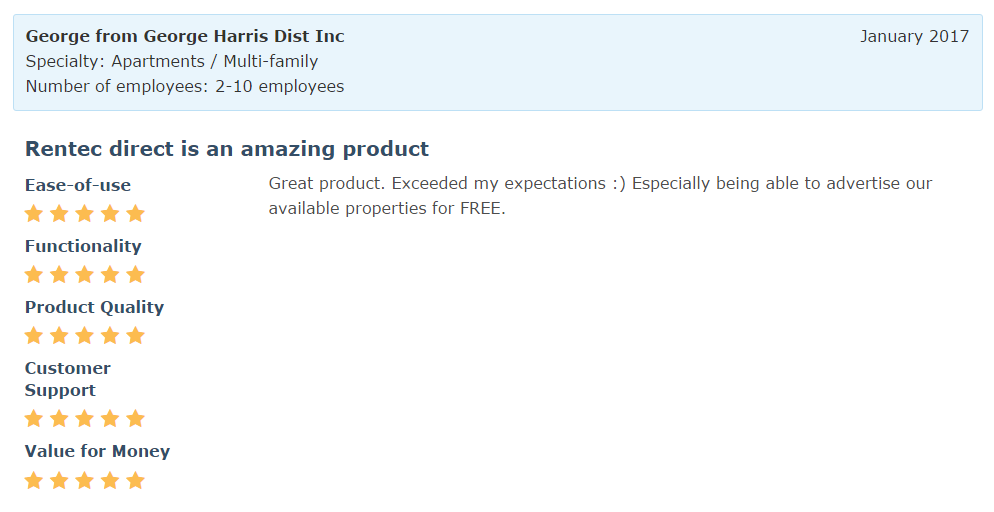994x512 pixels.
Task: Click the fifth star under Ease-of-use
Action: click(136, 213)
